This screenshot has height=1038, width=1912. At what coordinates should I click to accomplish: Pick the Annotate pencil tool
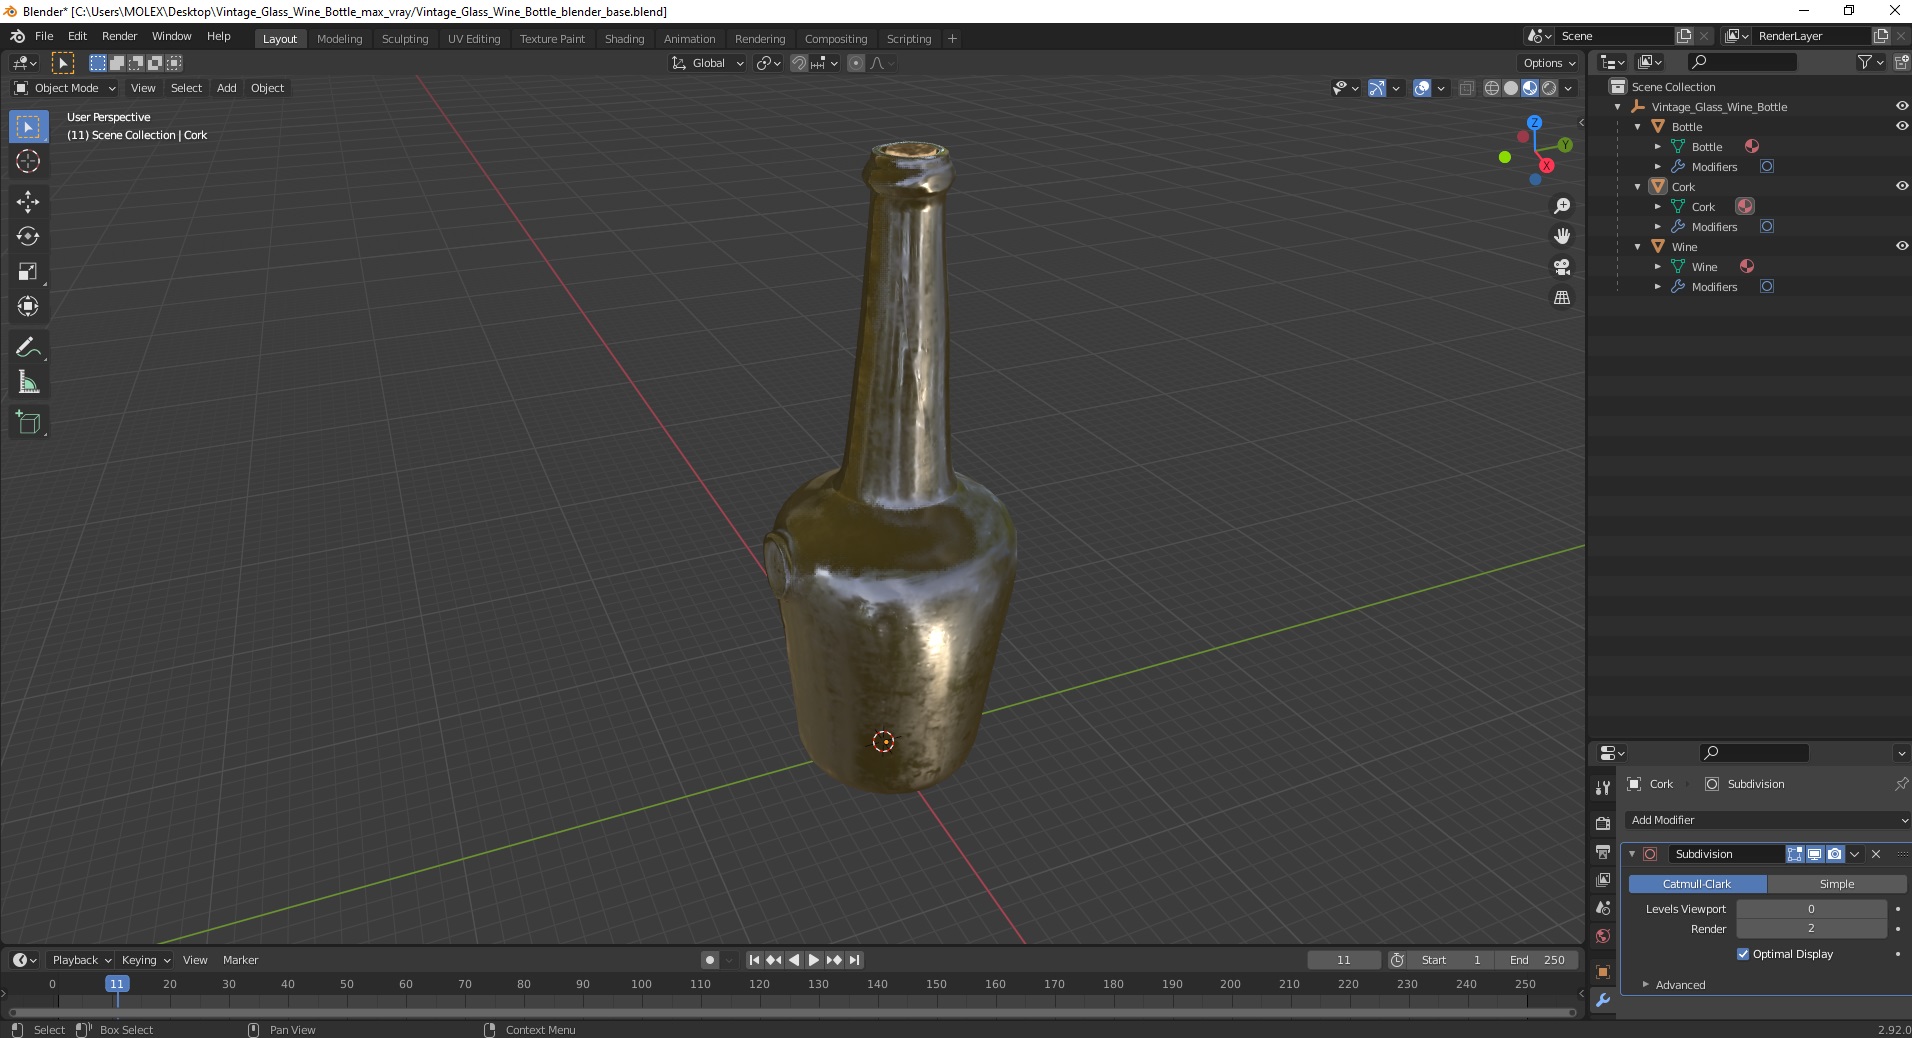point(28,347)
